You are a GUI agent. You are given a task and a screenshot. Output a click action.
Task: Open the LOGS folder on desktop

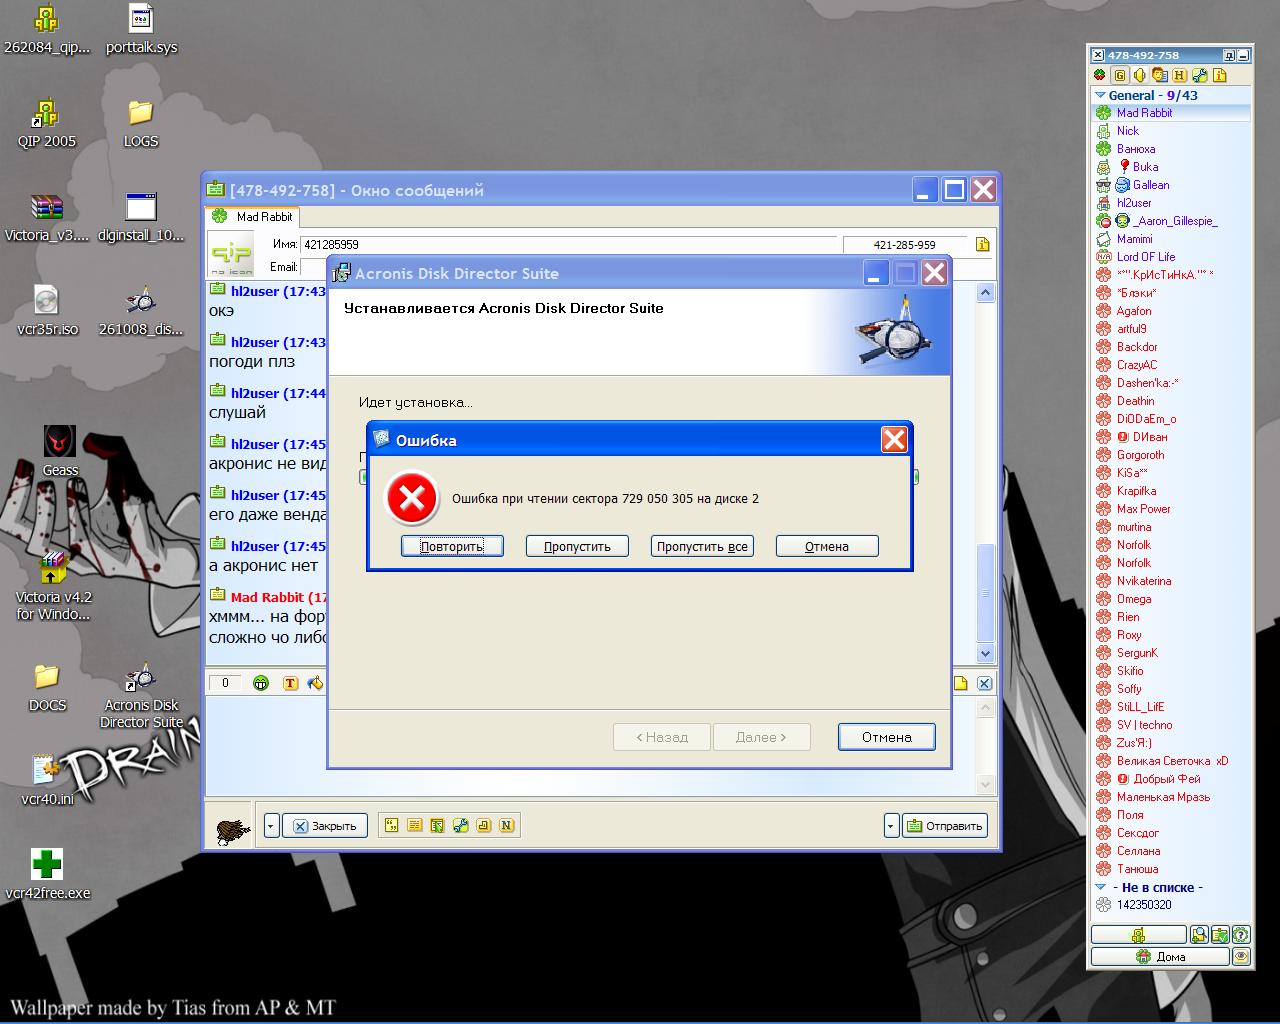pos(140,124)
